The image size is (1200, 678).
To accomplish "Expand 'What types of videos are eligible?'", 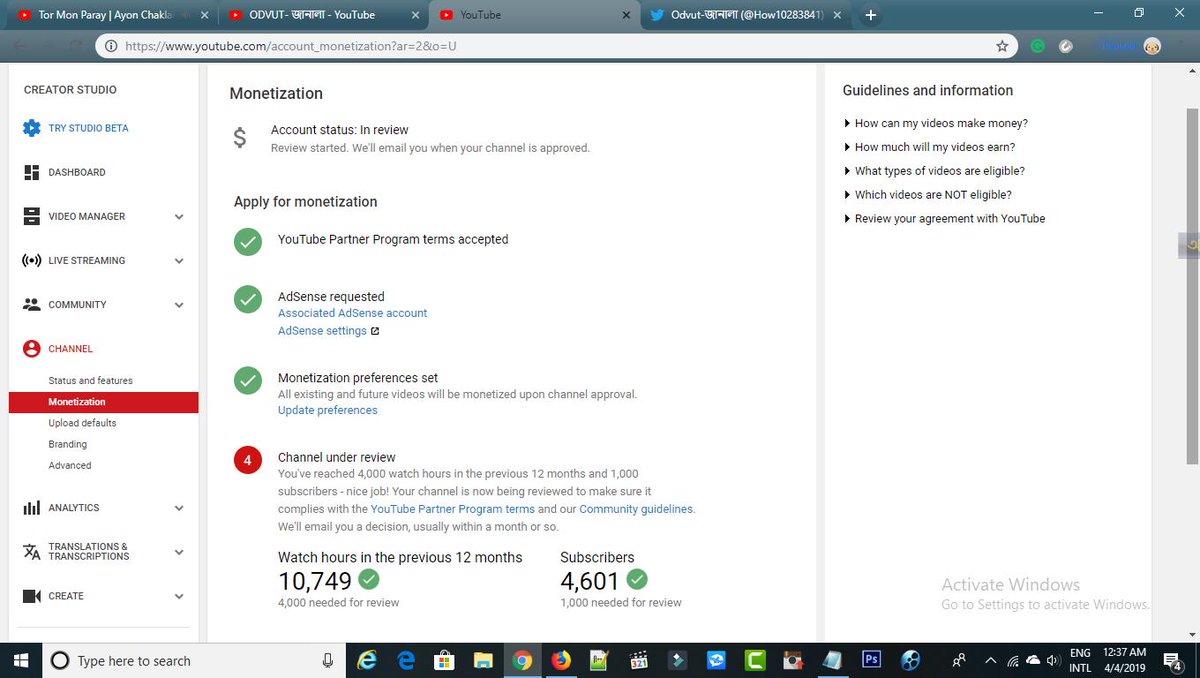I will [x=934, y=171].
